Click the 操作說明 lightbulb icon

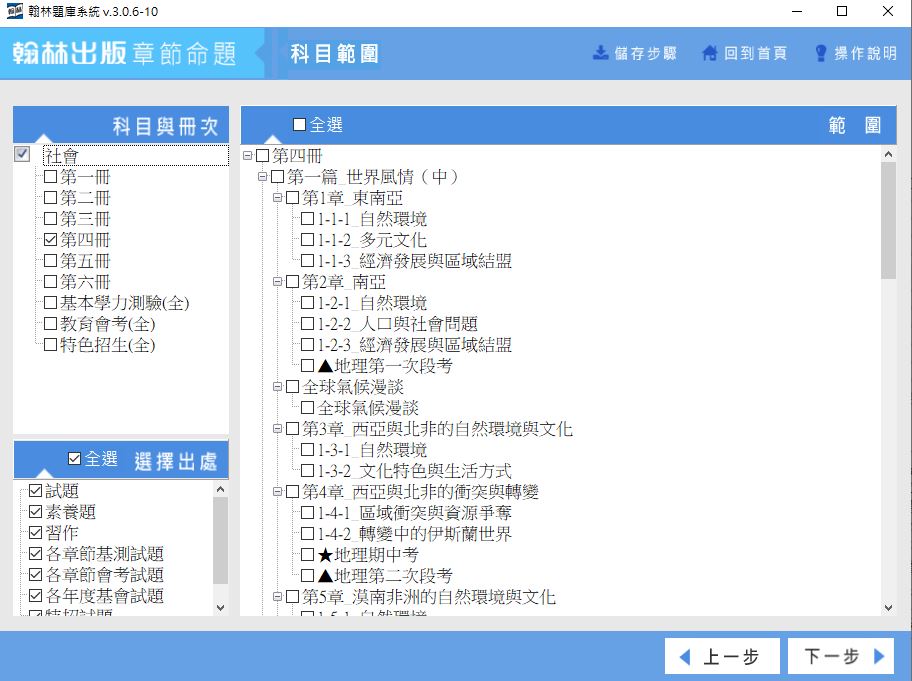[820, 53]
